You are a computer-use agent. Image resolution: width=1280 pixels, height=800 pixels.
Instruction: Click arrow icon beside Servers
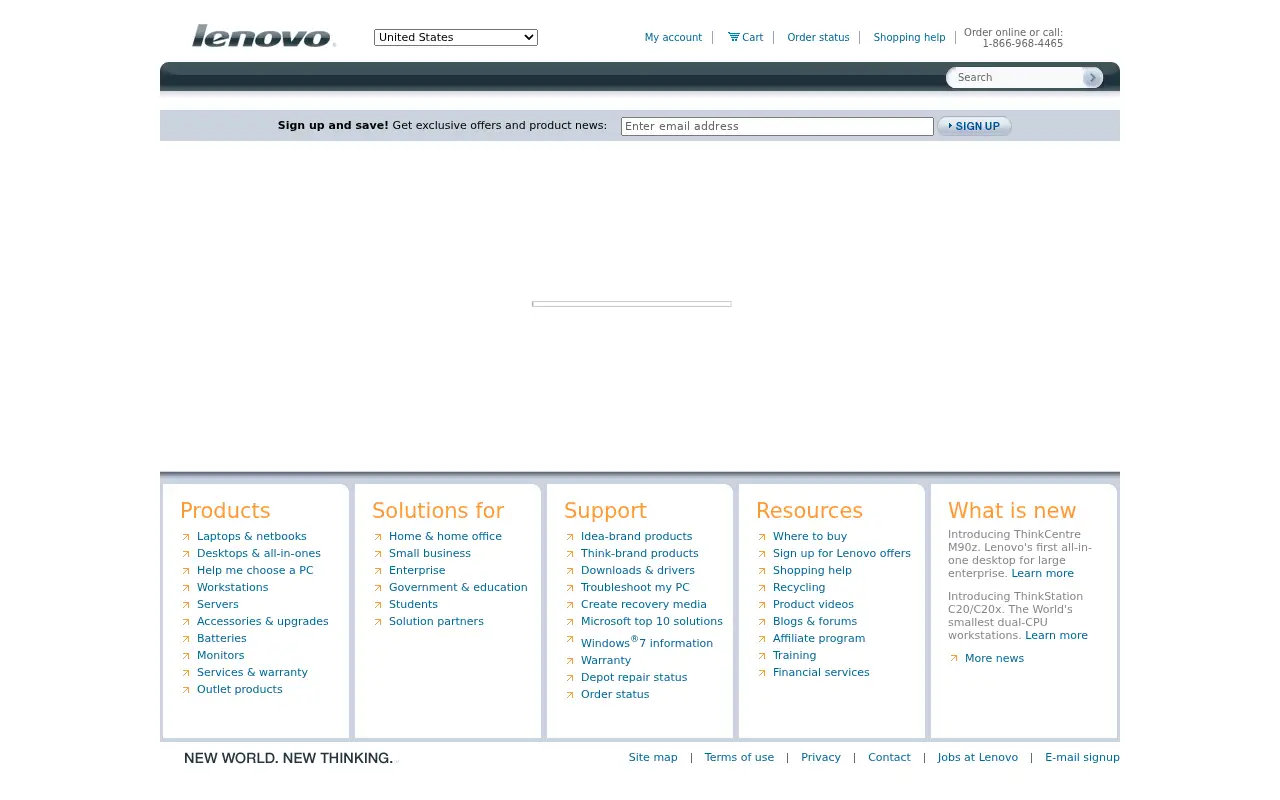click(186, 605)
